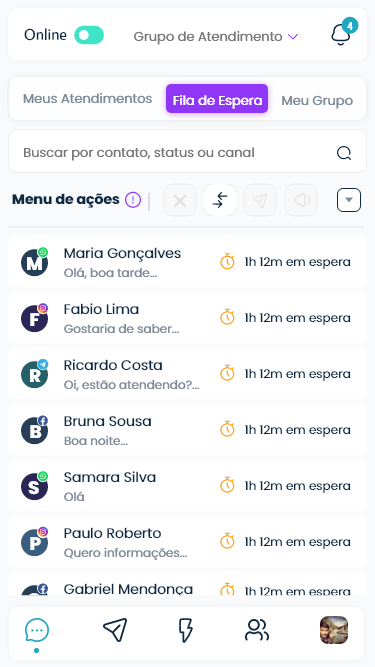Screen dimensions: 375x667
Task: Switch to Meus Atendimentos tab
Action: tap(88, 99)
